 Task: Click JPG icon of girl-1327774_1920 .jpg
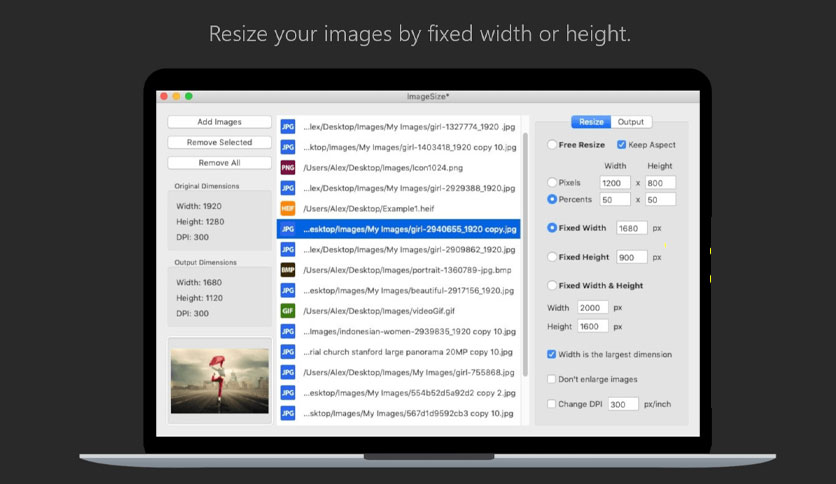[288, 127]
